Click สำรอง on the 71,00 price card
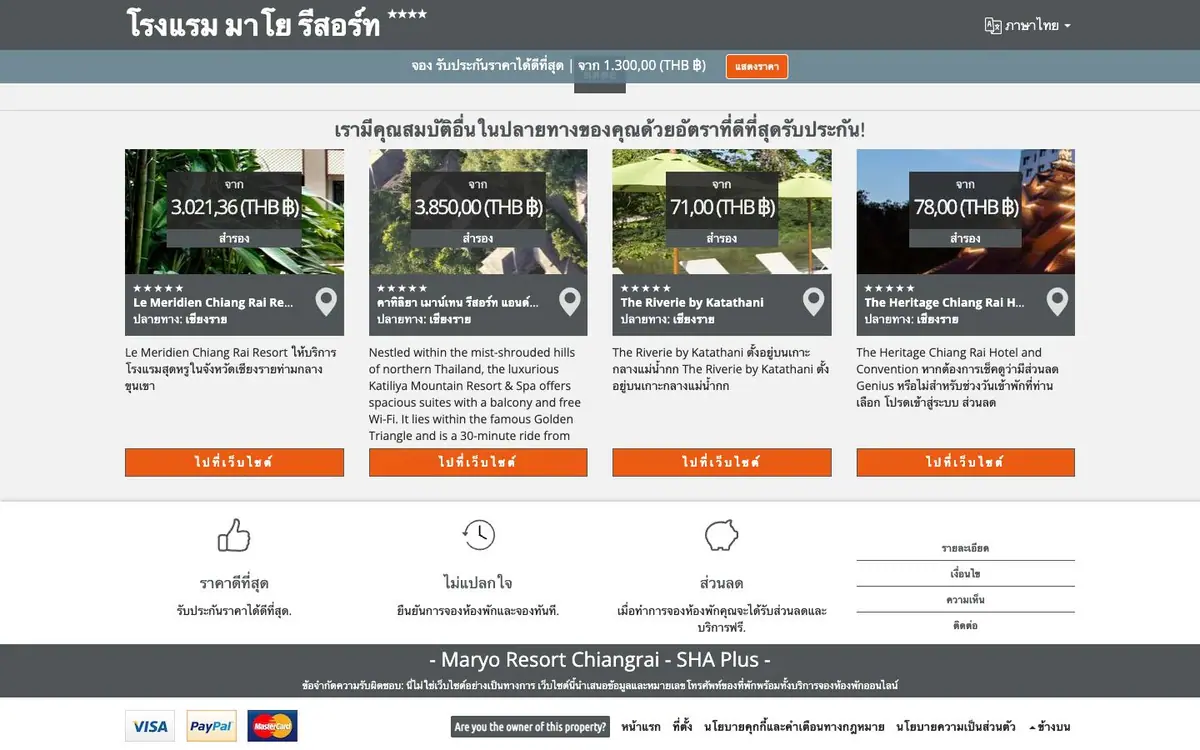 722,239
